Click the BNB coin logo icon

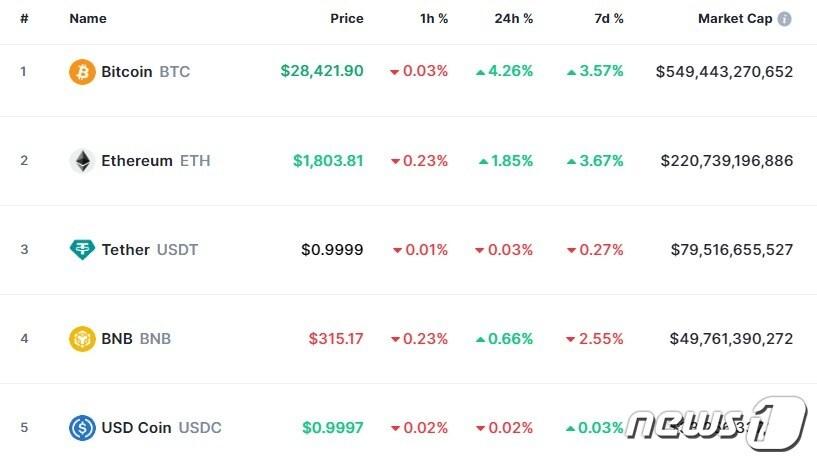click(82, 339)
